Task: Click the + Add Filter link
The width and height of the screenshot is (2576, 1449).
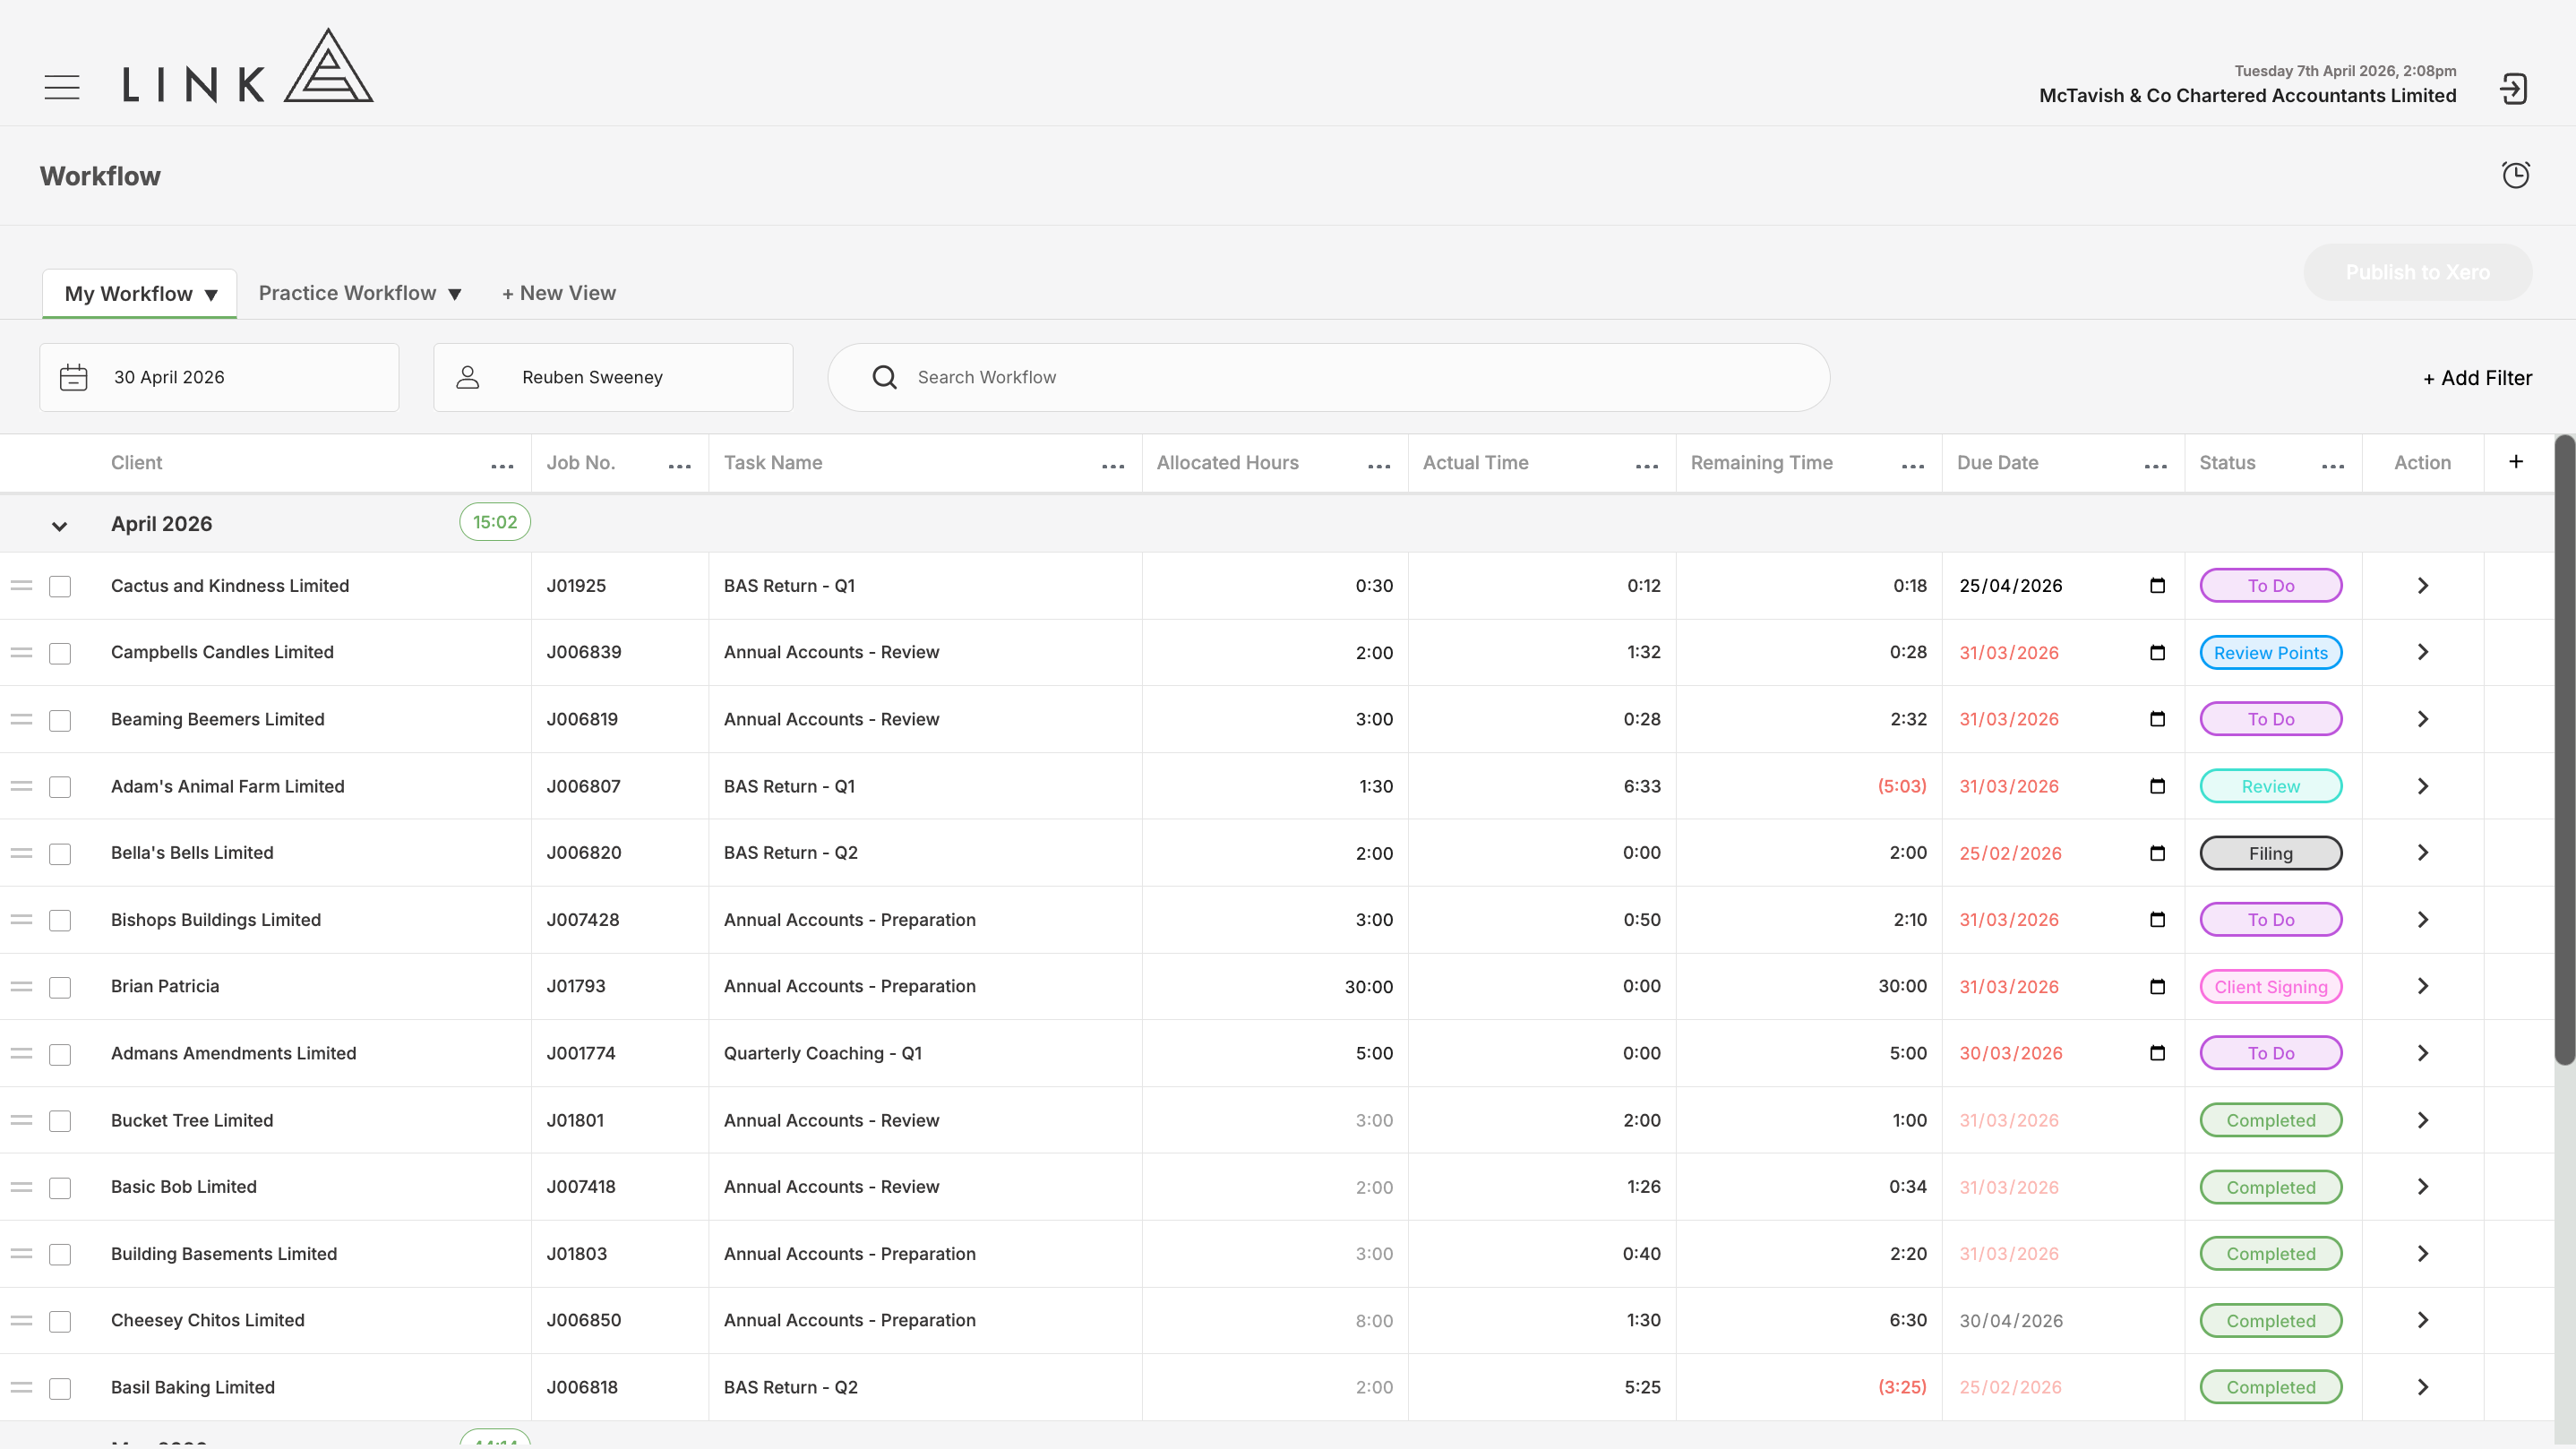Action: coord(2478,378)
